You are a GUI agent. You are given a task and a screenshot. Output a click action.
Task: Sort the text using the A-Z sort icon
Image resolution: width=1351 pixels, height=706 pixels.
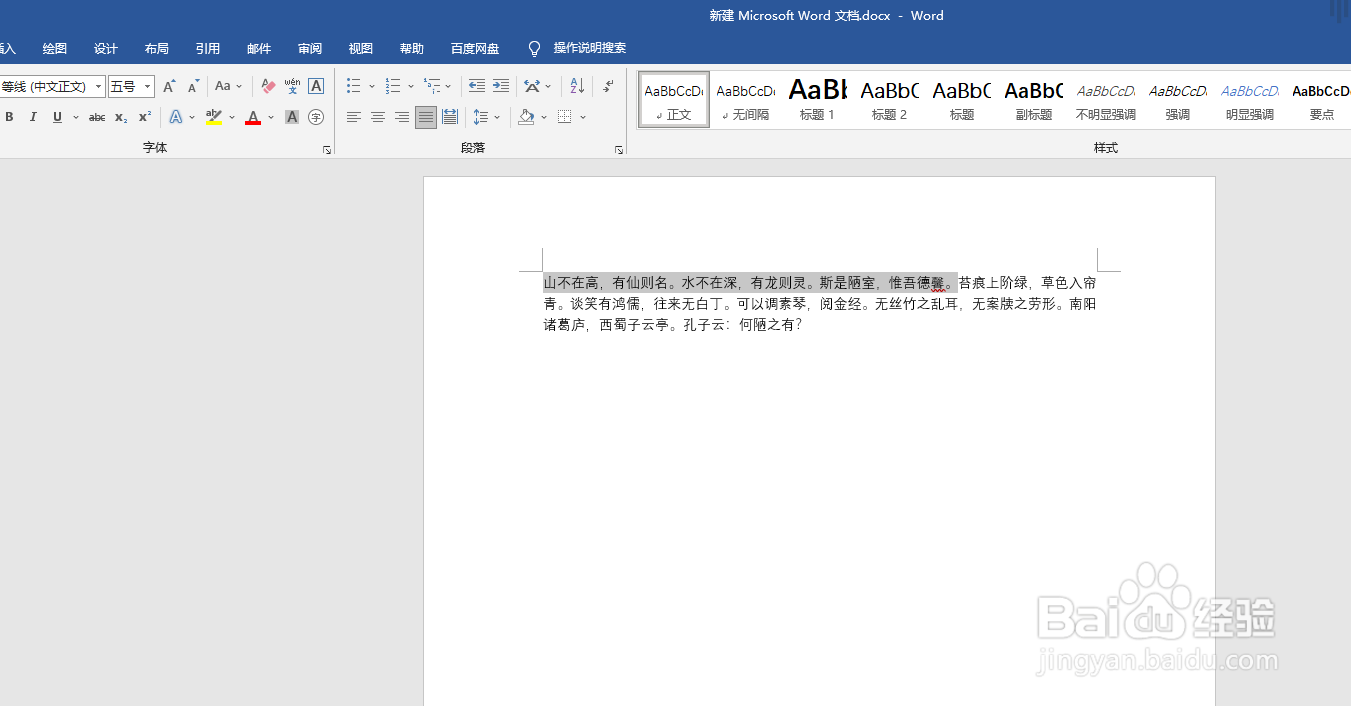tap(575, 85)
